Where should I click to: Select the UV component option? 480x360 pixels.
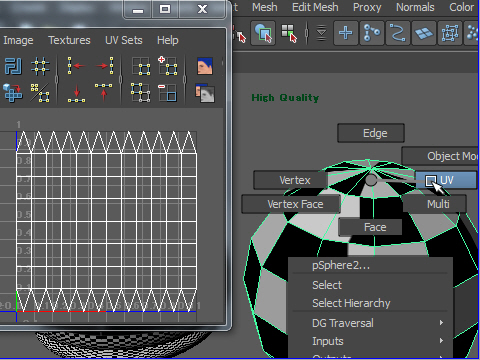click(x=446, y=180)
